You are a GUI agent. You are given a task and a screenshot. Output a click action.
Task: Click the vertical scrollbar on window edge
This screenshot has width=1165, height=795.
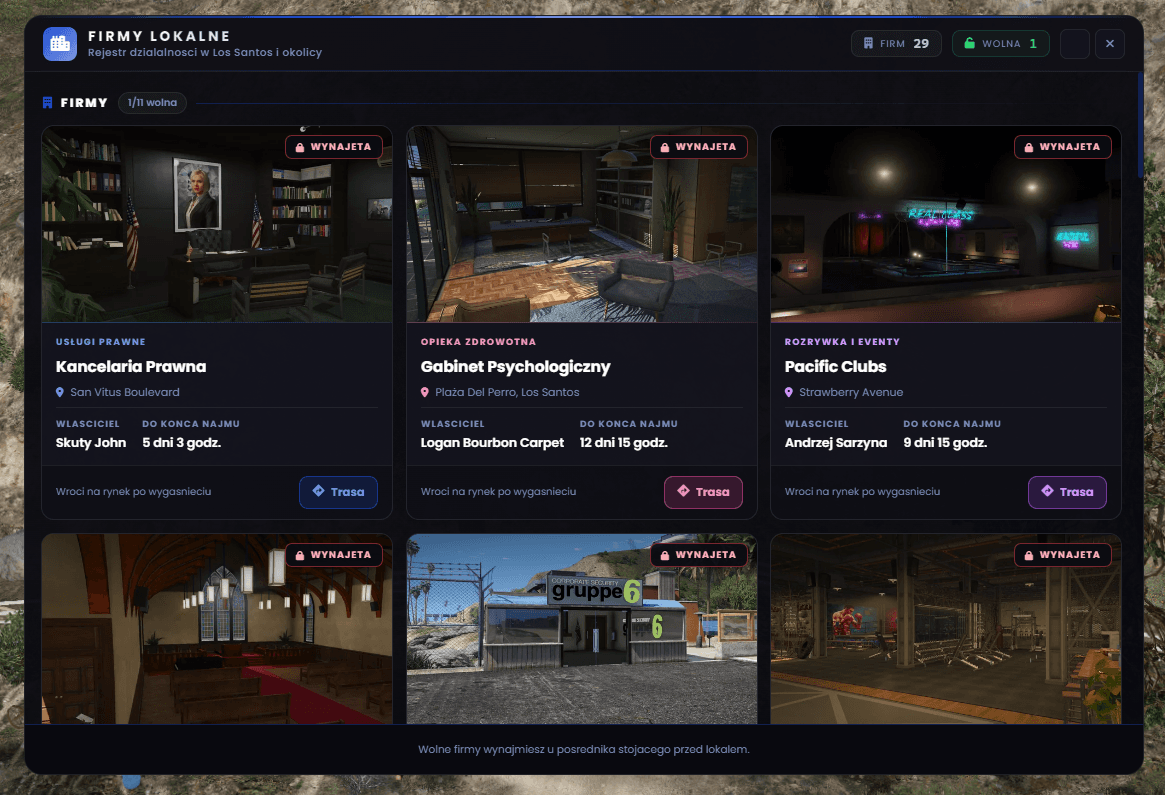pyautogui.click(x=1140, y=125)
